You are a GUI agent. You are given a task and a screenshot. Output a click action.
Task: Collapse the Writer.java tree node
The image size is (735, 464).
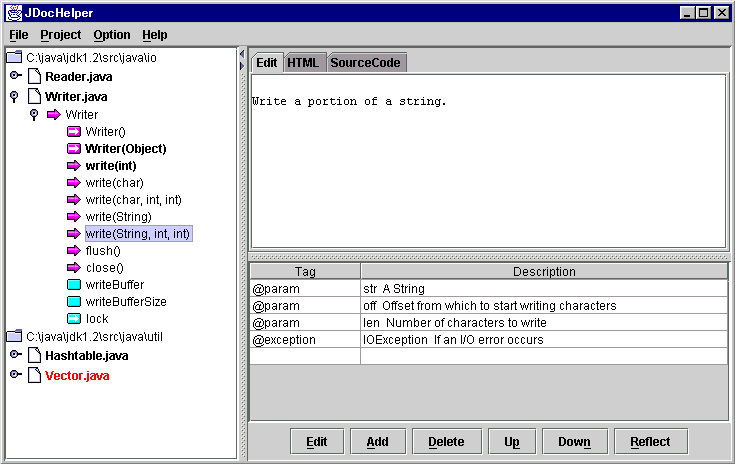[x=15, y=97]
